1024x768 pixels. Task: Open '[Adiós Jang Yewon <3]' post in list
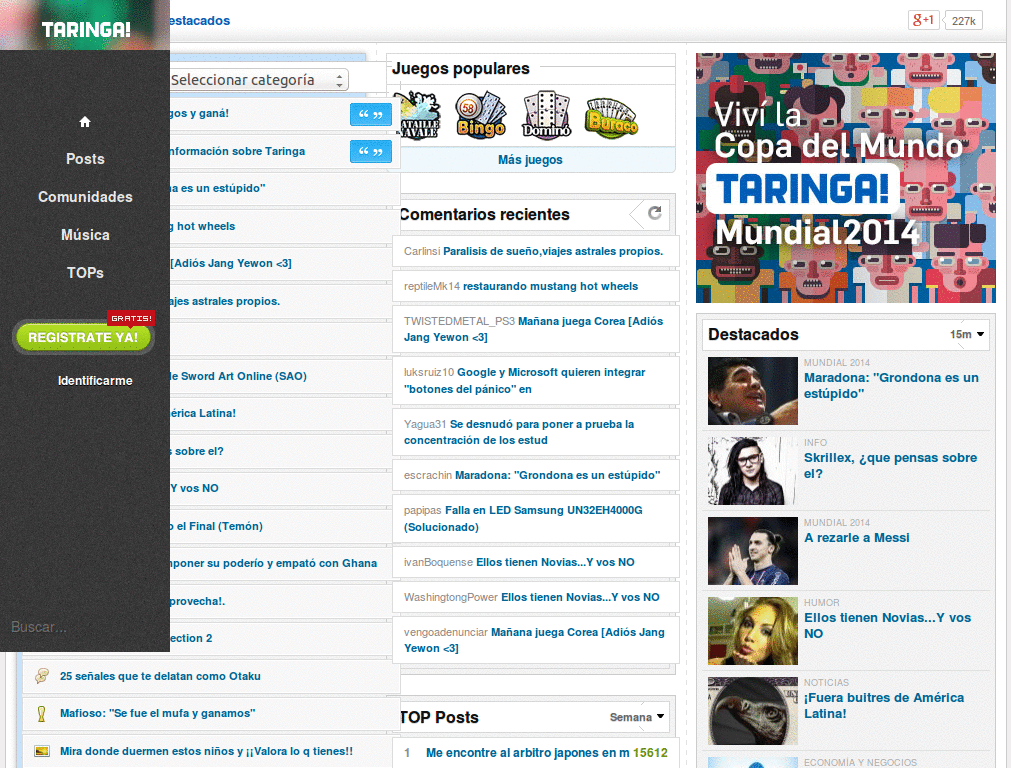coord(231,263)
